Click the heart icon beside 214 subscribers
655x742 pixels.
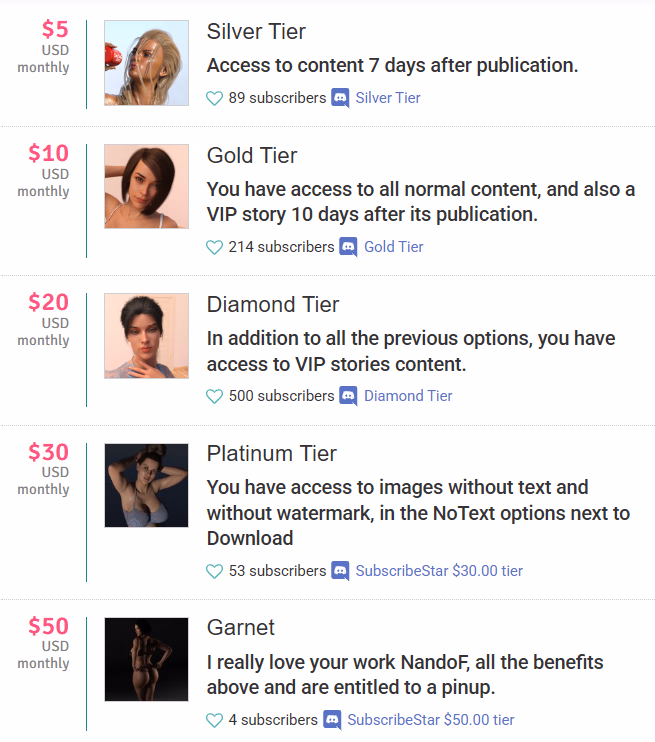coord(214,247)
